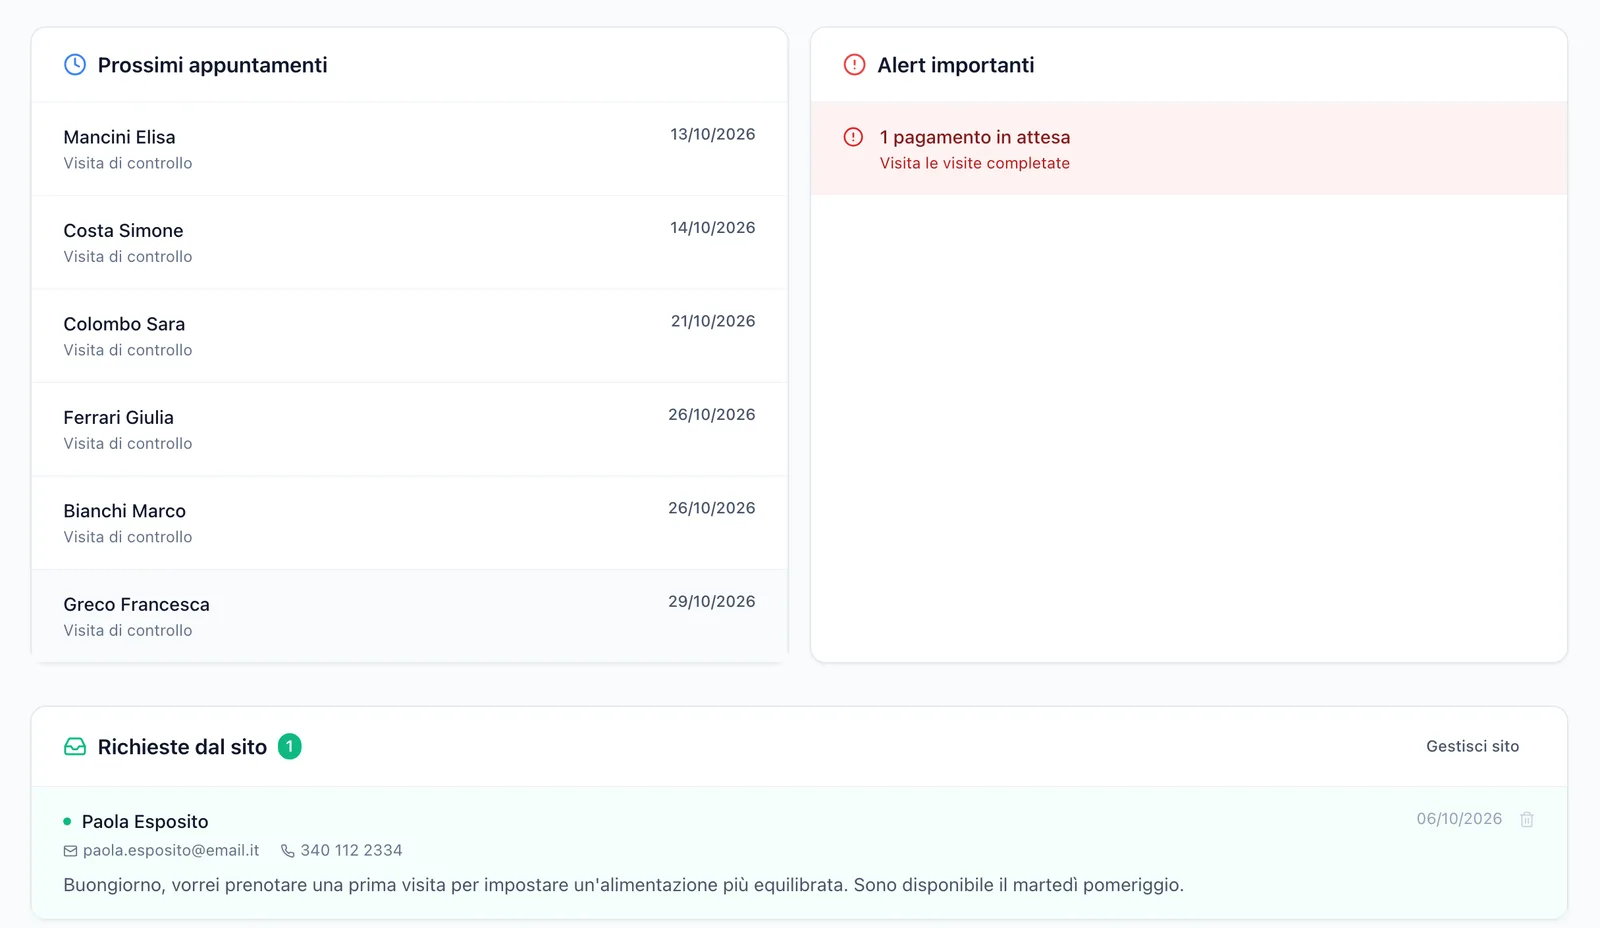Click the Richieste dal sito heading
This screenshot has height=928, width=1600.
tap(182, 747)
